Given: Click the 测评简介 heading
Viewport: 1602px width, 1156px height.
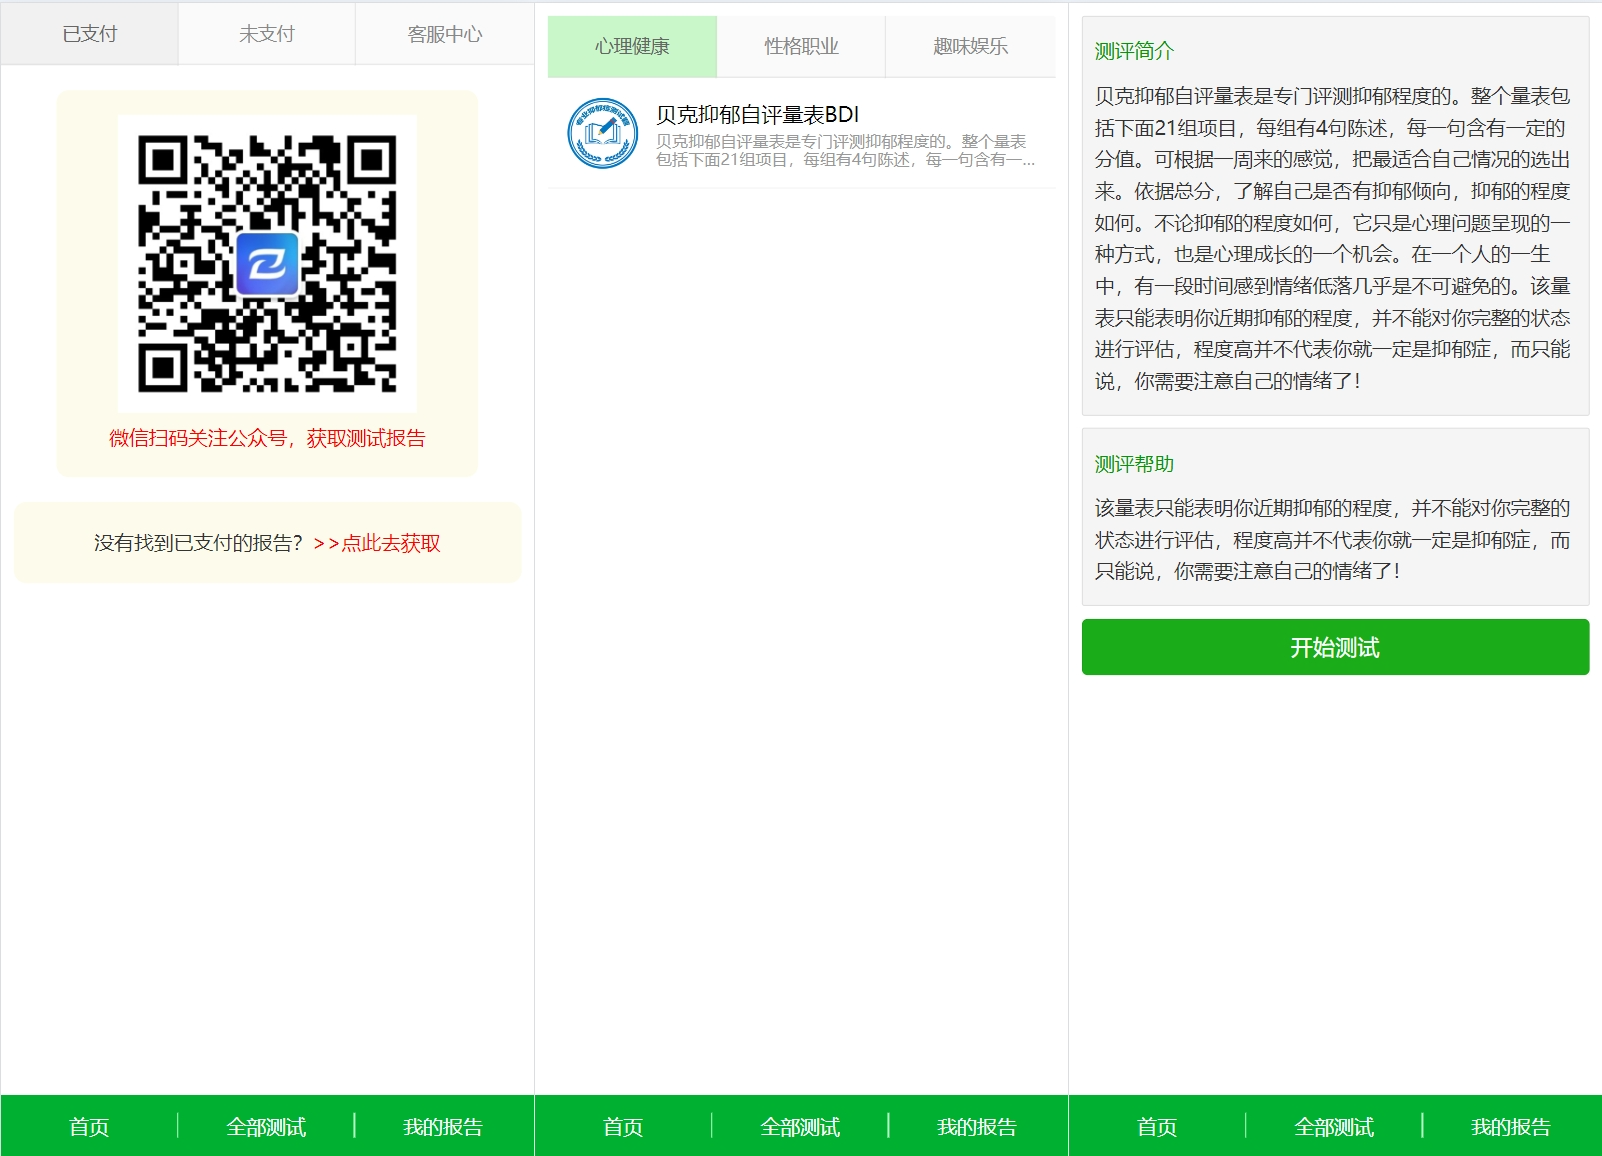Looking at the screenshot, I should pos(1134,51).
